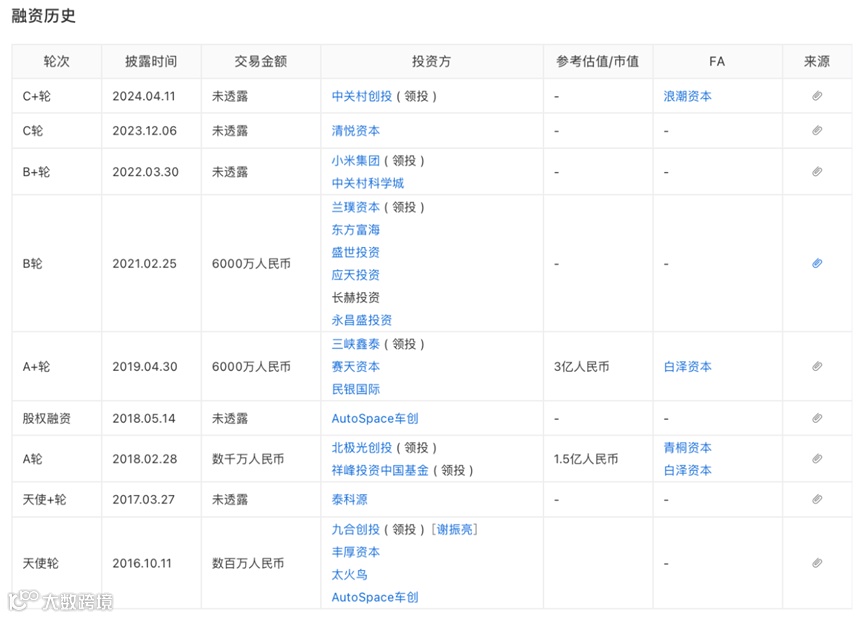The image size is (865, 618).
Task: Open source attachment icon for A轮 row
Action: point(817,459)
